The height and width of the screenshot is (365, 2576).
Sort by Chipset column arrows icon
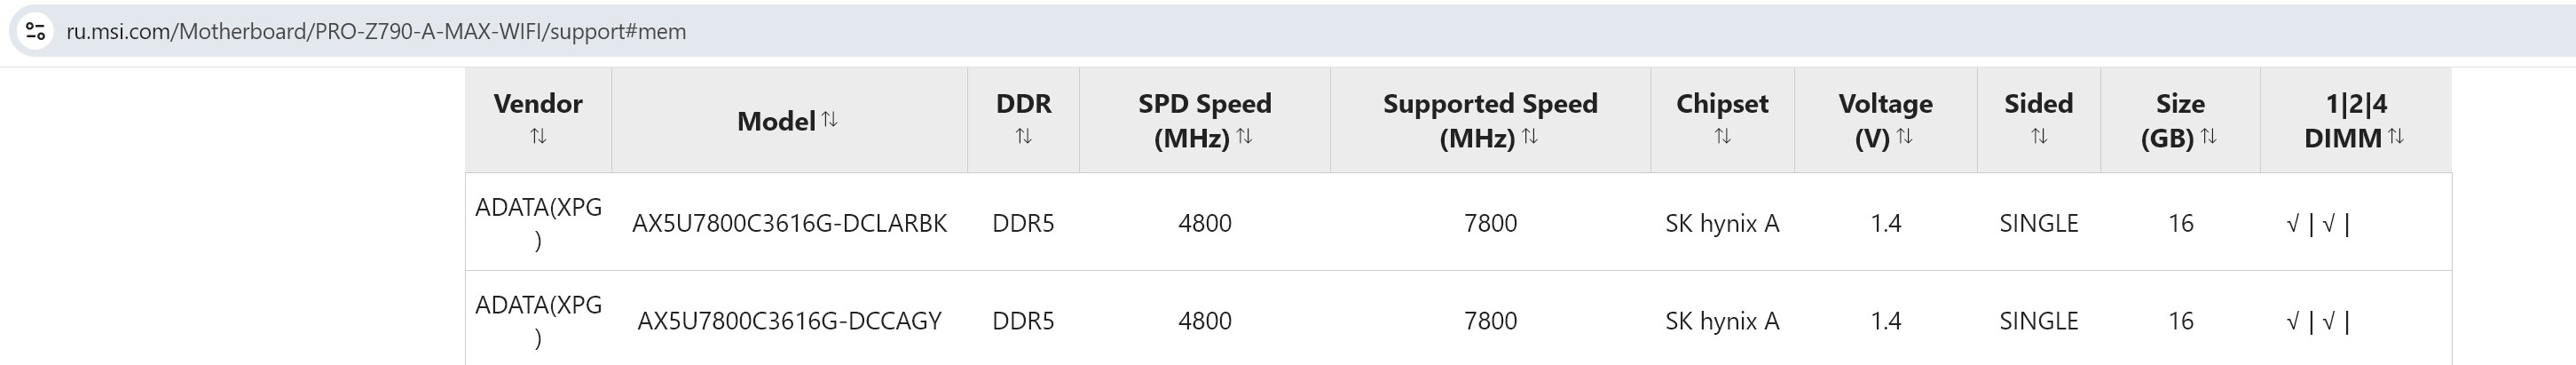1722,136
